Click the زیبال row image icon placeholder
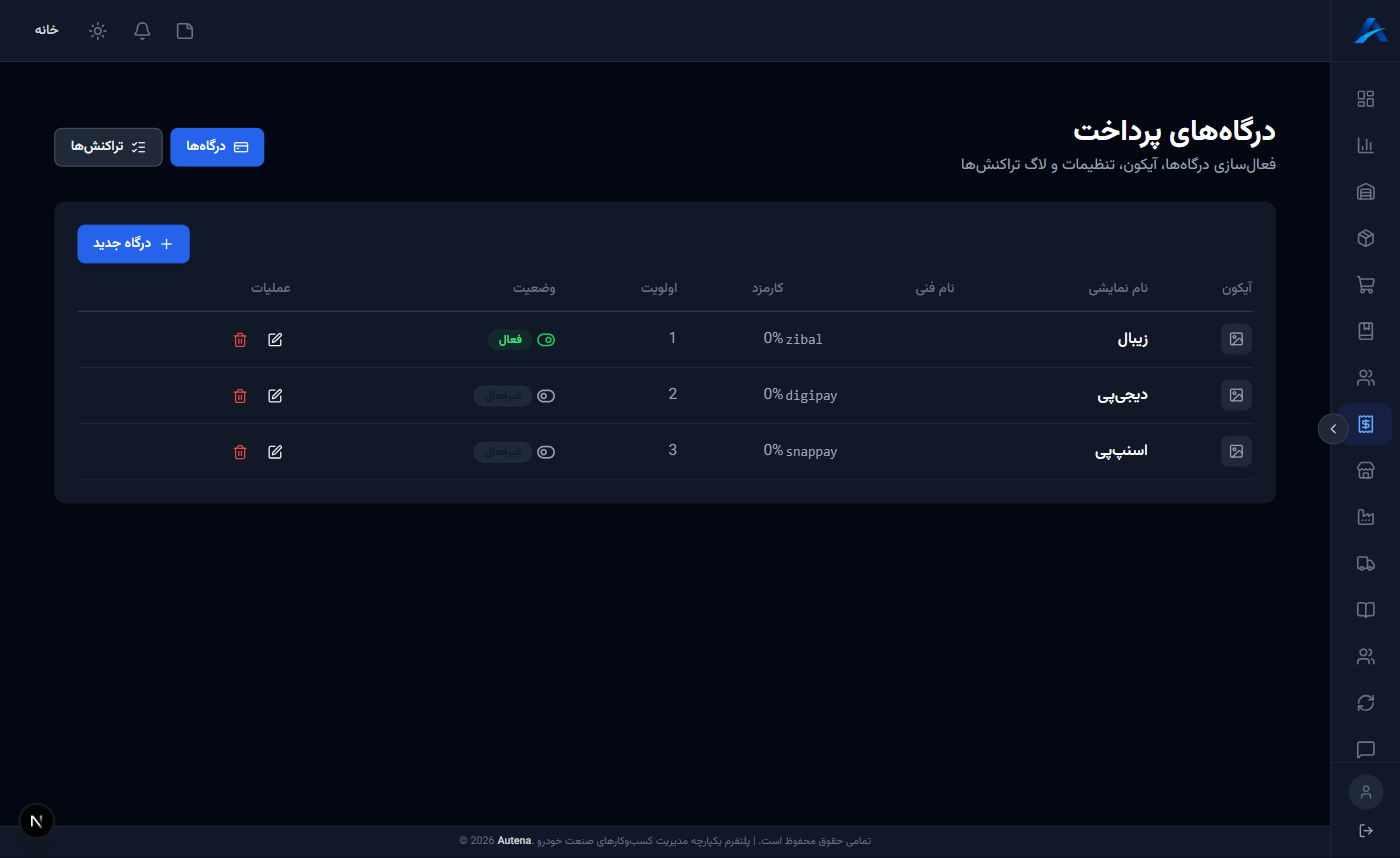The image size is (1400, 858). point(1236,339)
